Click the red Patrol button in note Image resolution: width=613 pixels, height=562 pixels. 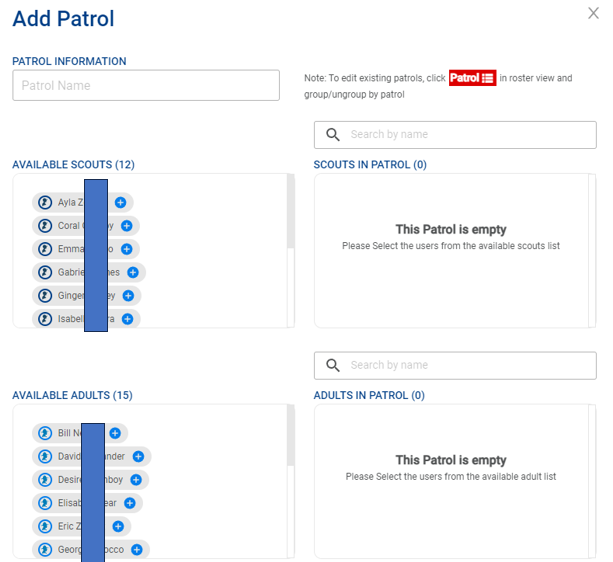pyautogui.click(x=472, y=78)
